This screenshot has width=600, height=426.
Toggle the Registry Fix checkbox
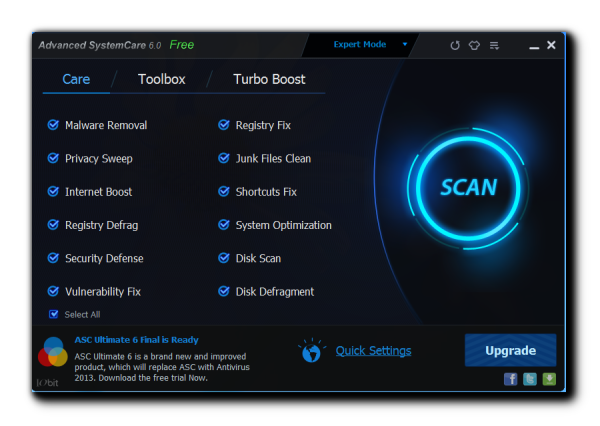pyautogui.click(x=224, y=125)
